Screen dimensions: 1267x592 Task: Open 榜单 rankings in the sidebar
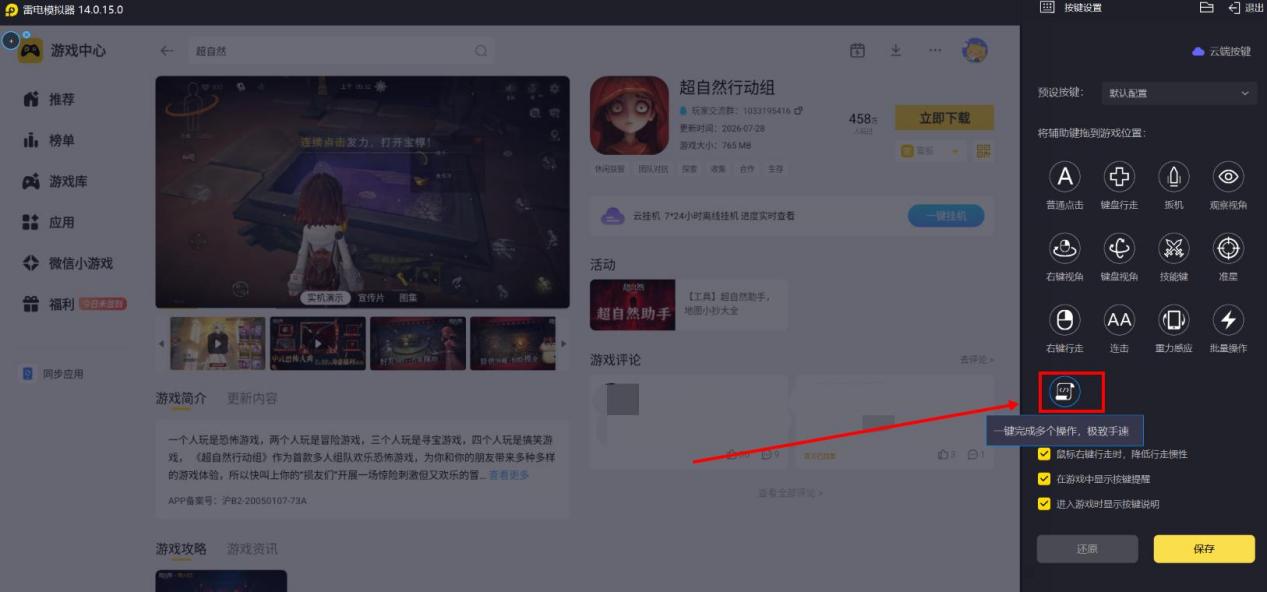pyautogui.click(x=49, y=141)
